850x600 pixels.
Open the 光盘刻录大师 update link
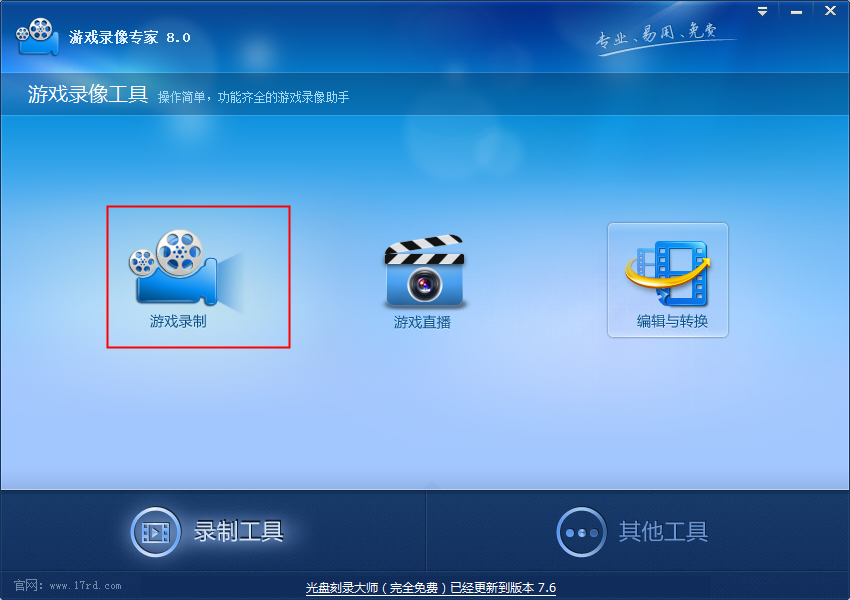430,588
